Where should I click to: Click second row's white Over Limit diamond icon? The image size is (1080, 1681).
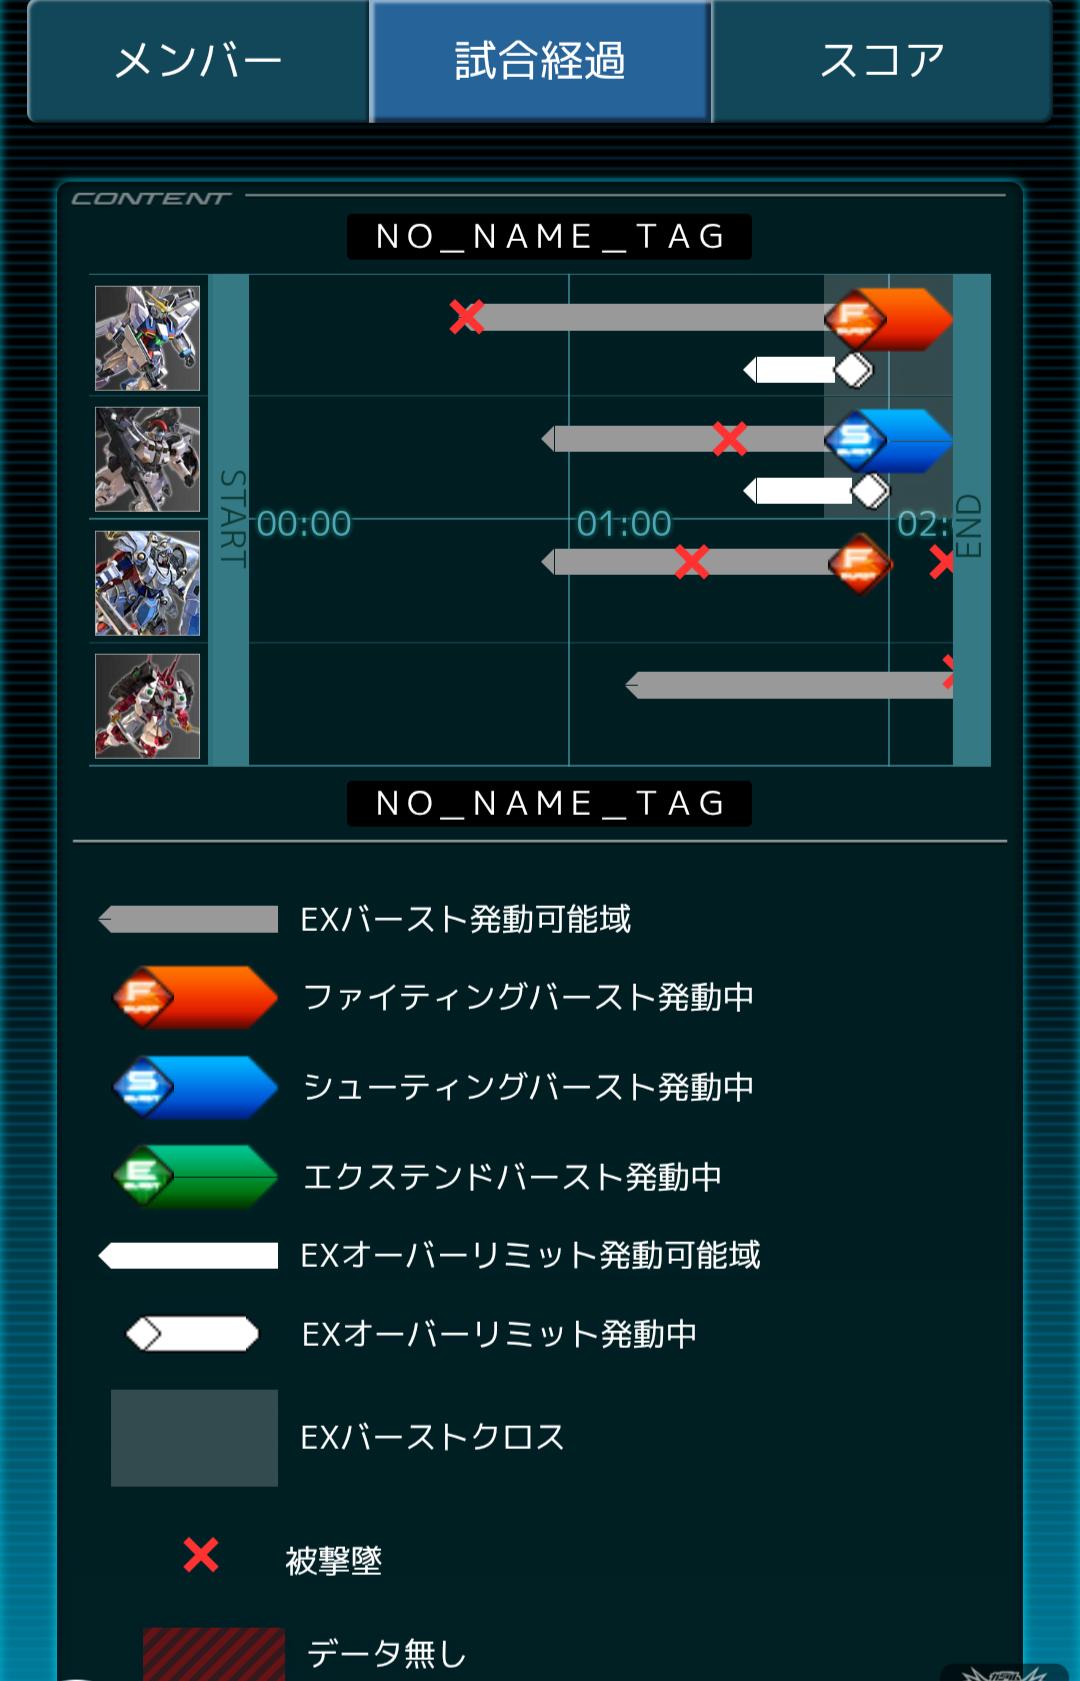point(870,491)
